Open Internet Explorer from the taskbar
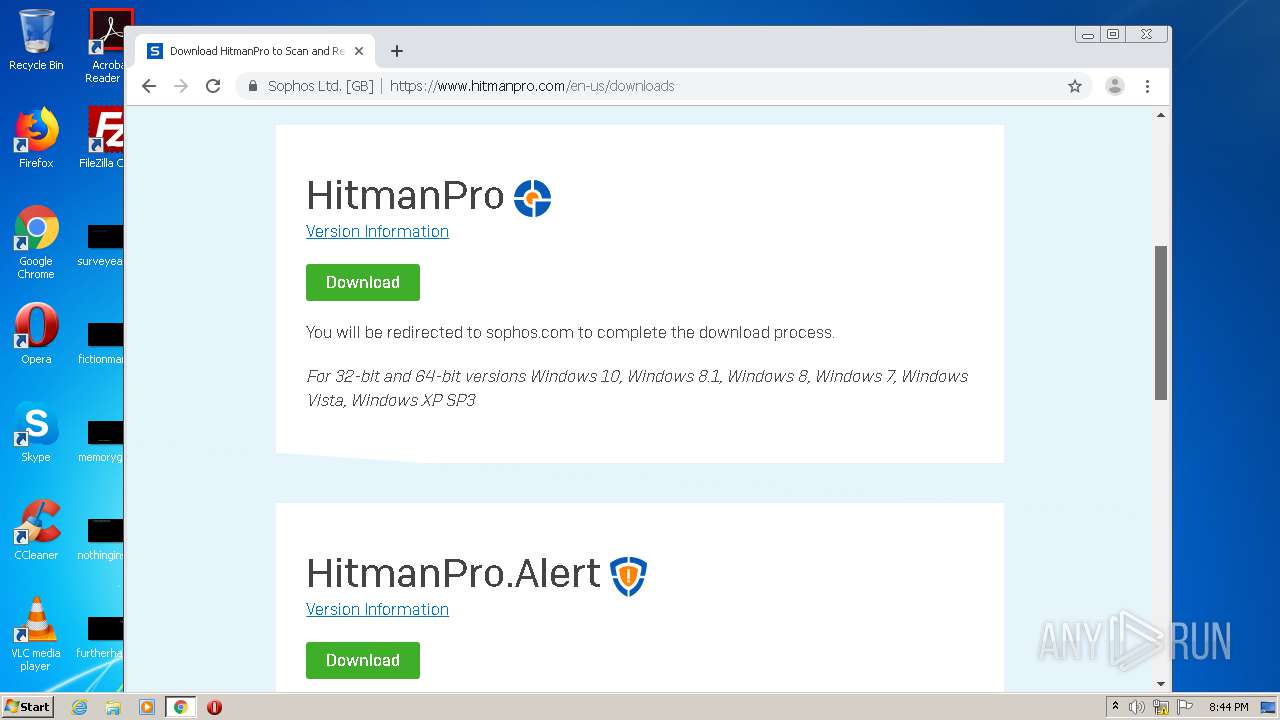The height and width of the screenshot is (720, 1280). (x=79, y=707)
